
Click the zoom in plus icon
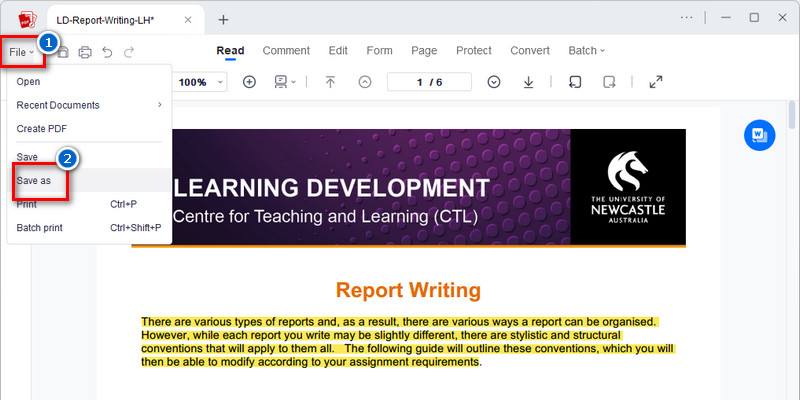[x=249, y=82]
